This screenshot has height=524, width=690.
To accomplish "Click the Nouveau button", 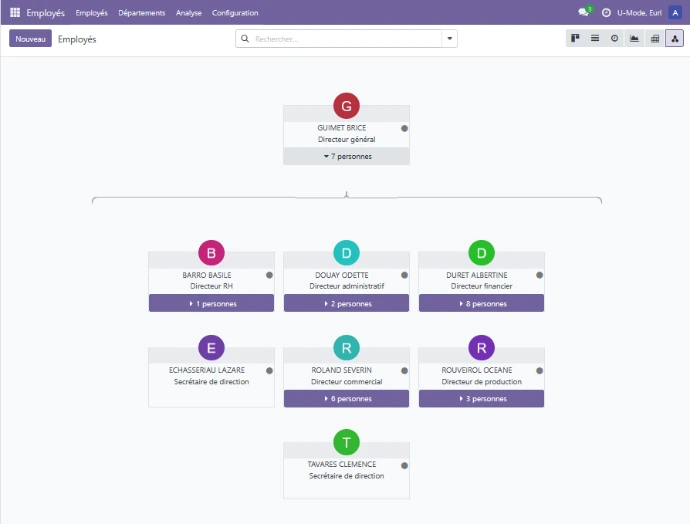I will [x=30, y=39].
